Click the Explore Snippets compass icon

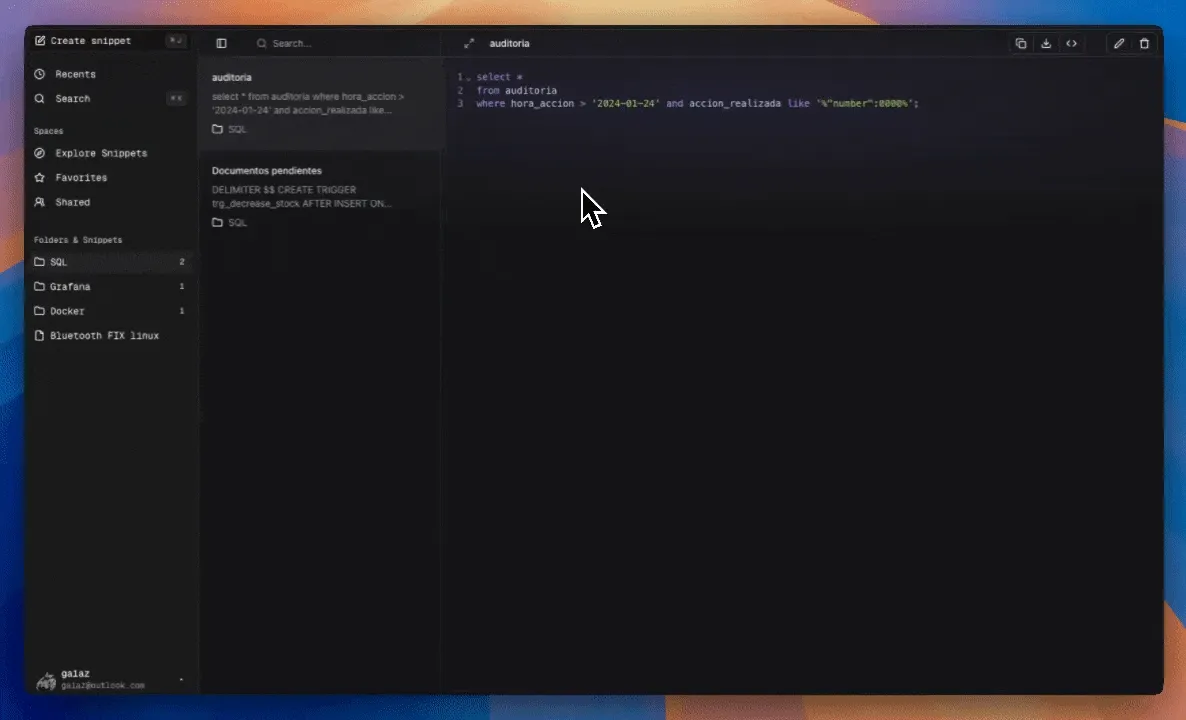(x=39, y=153)
